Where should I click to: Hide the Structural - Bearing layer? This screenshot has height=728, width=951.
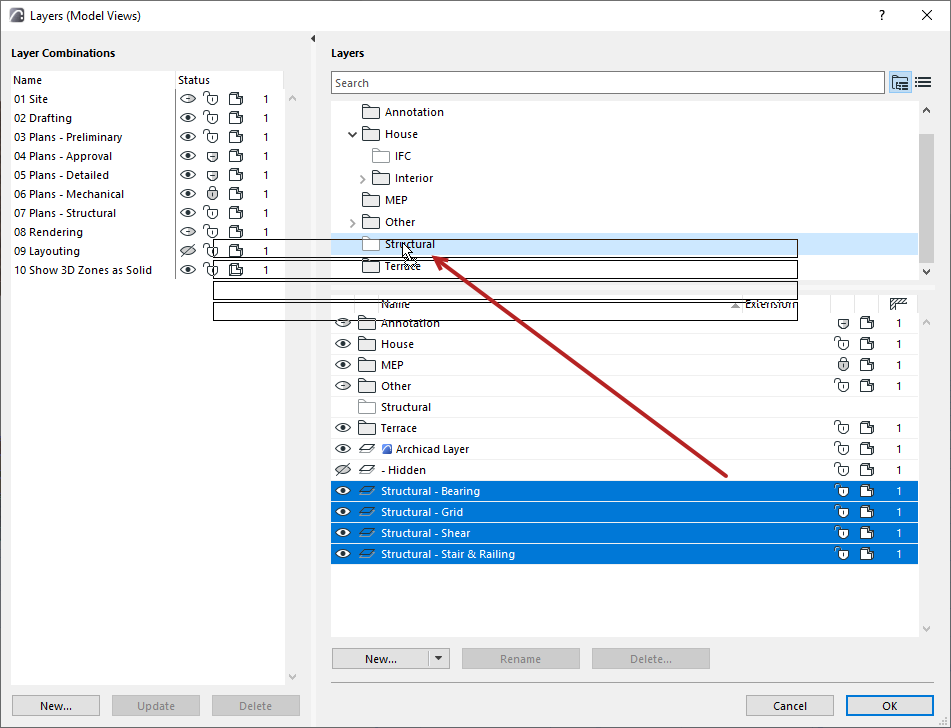[x=343, y=491]
